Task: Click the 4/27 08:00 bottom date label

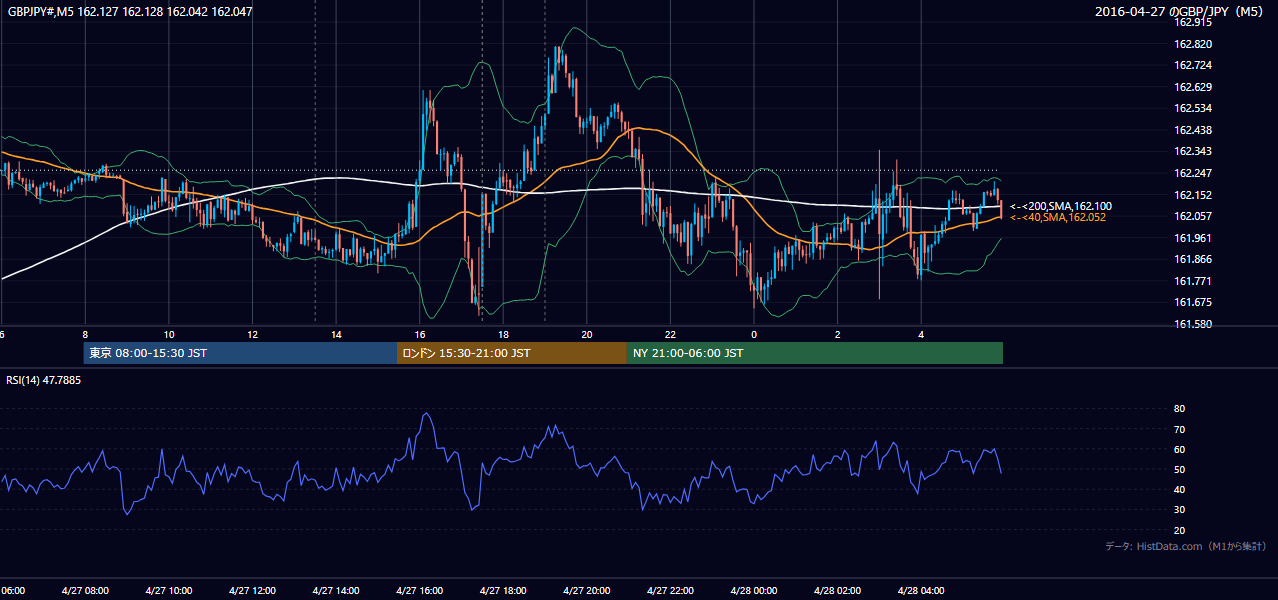Action: [x=85, y=591]
